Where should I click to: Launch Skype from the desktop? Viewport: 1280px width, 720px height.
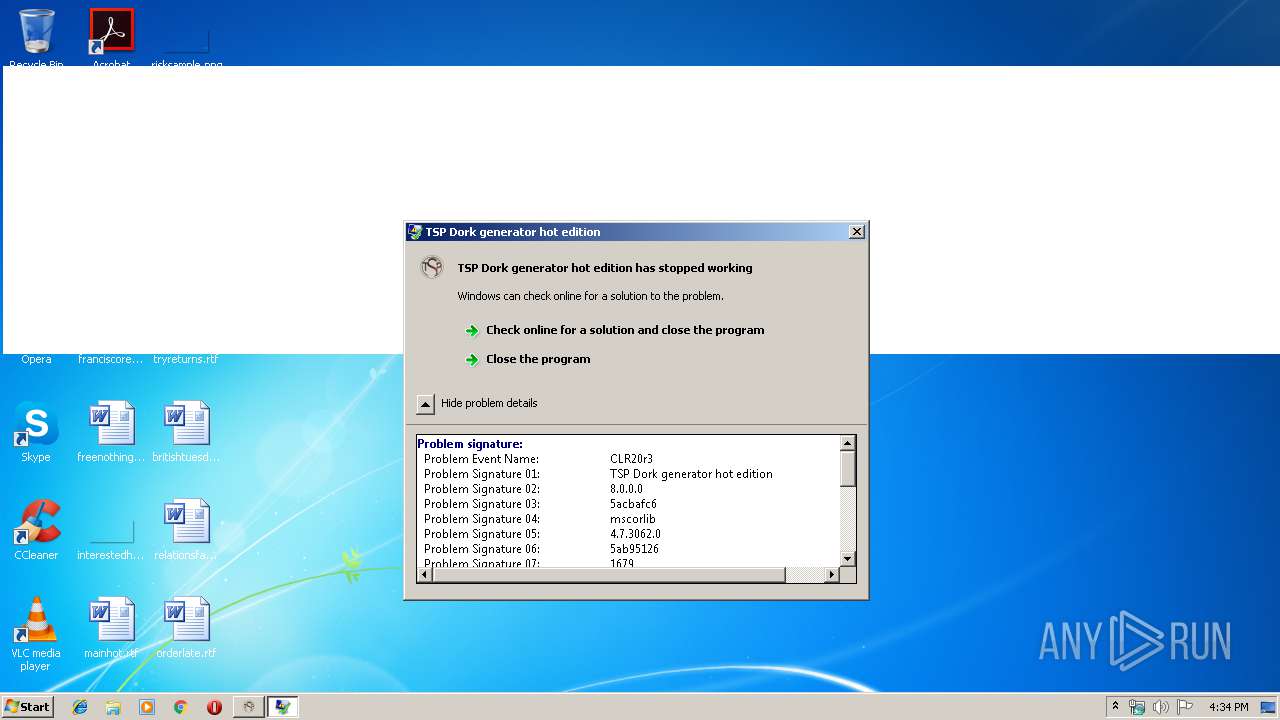click(36, 431)
